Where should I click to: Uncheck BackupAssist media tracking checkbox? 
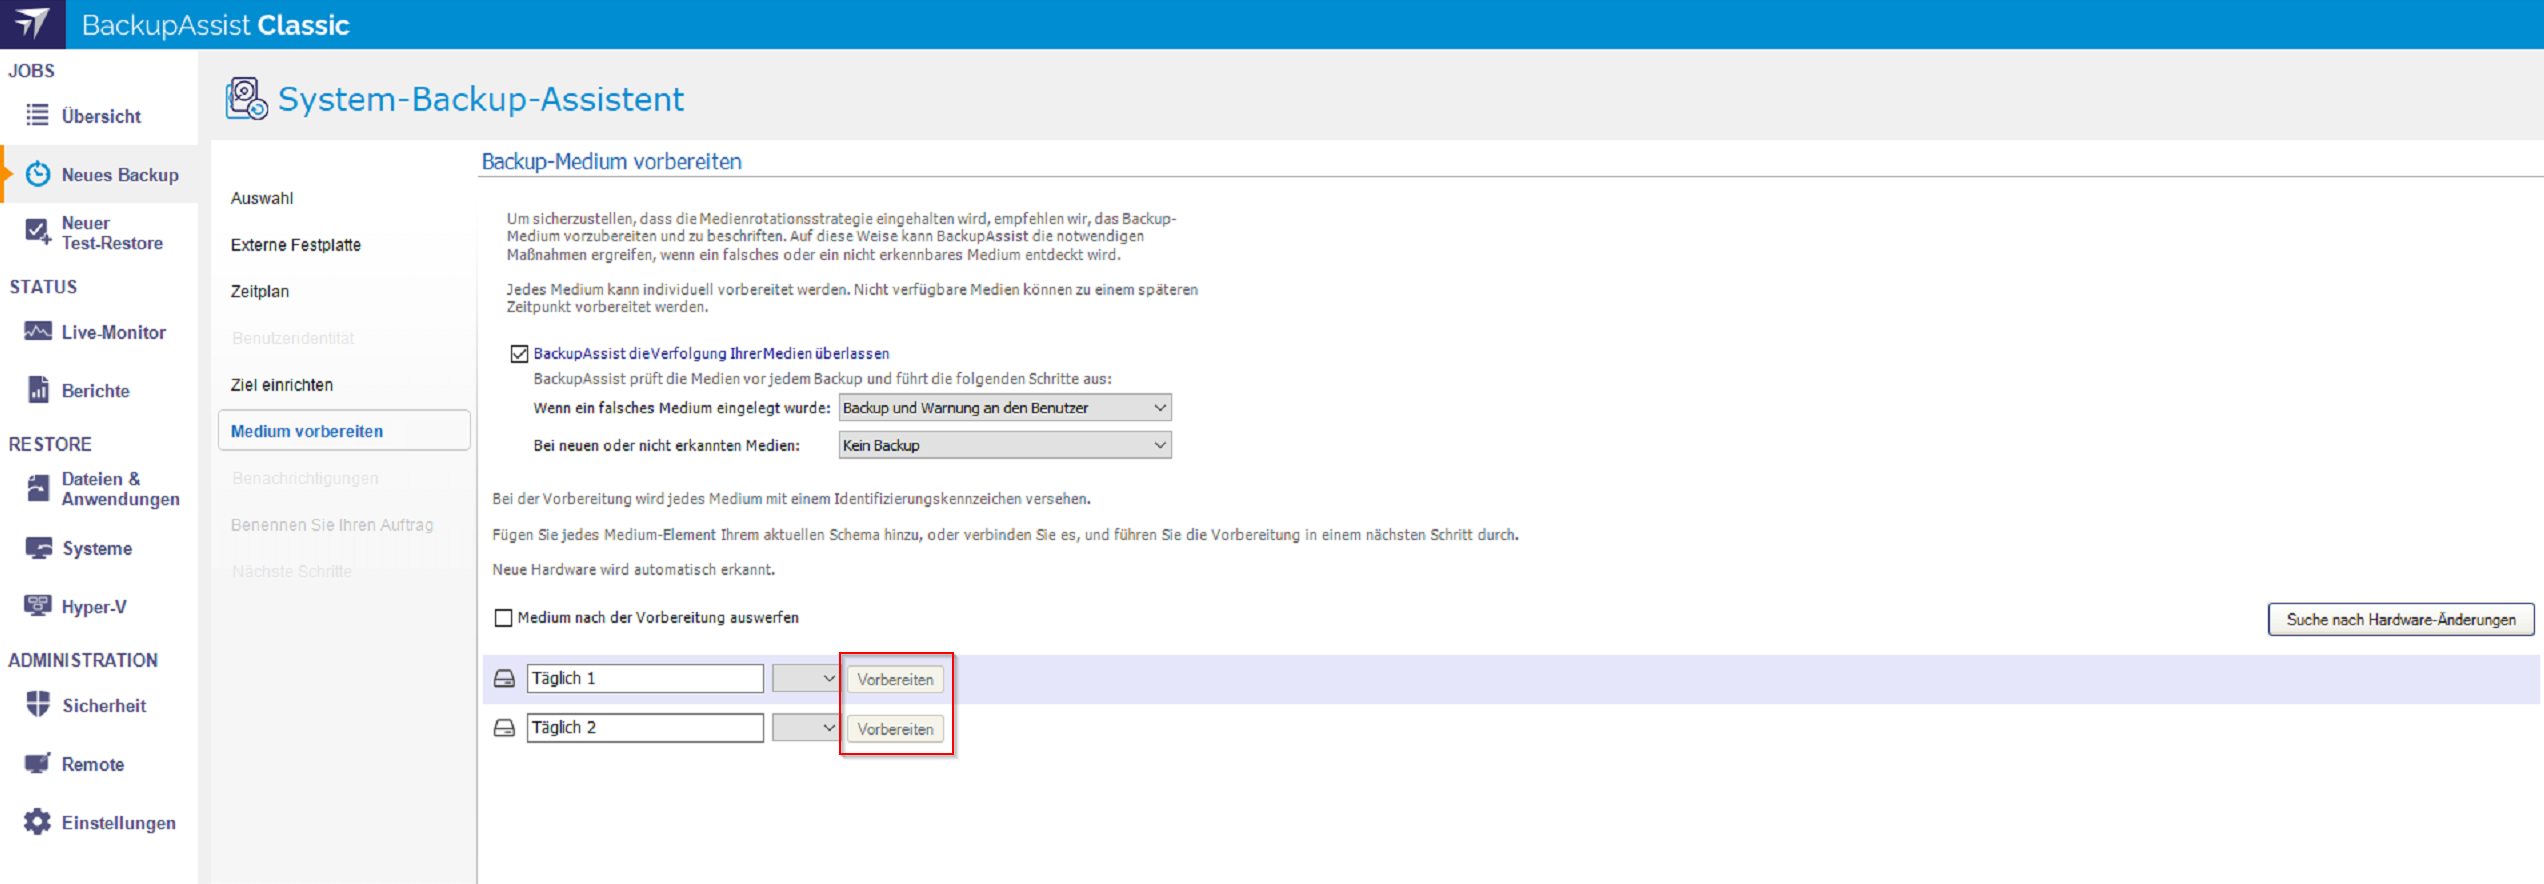click(x=519, y=354)
